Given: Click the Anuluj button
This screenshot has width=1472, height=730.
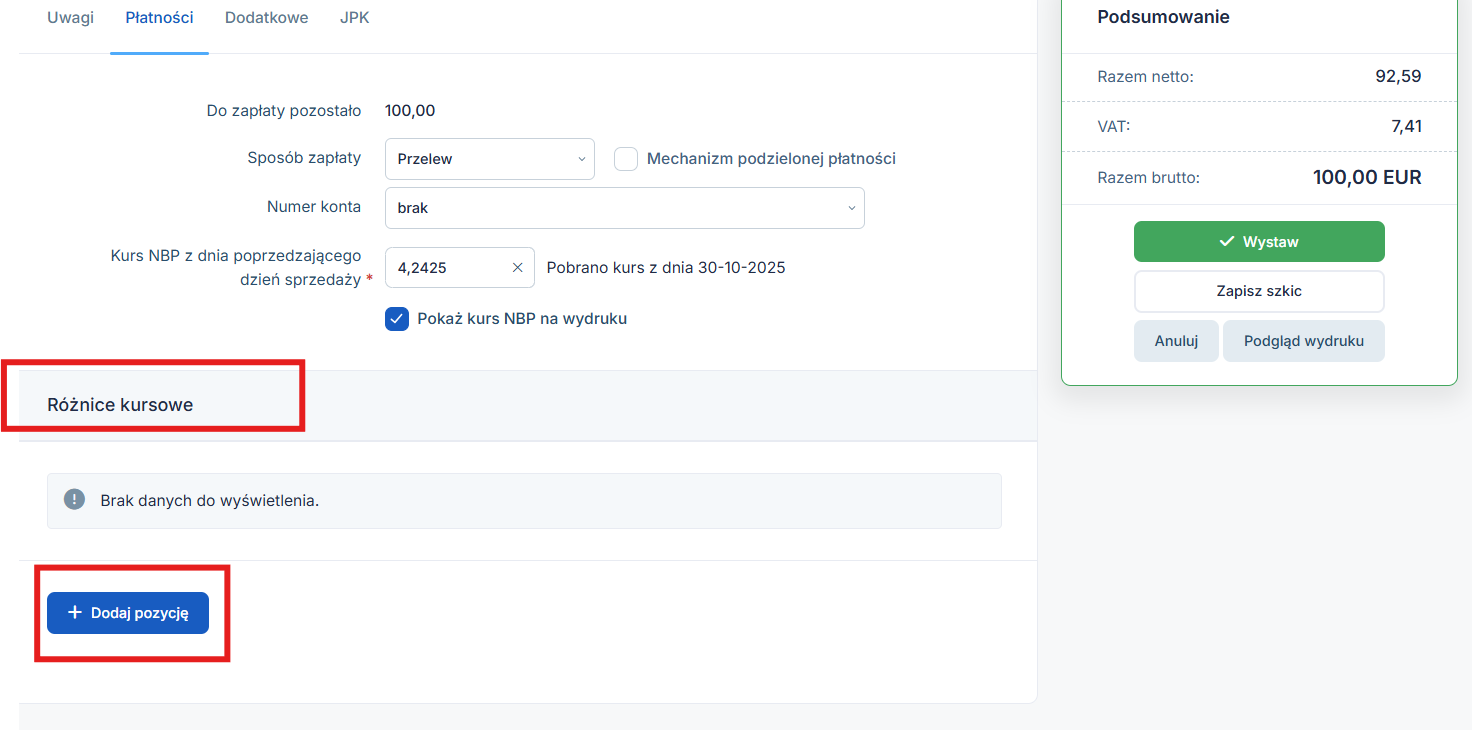Looking at the screenshot, I should coord(1176,341).
